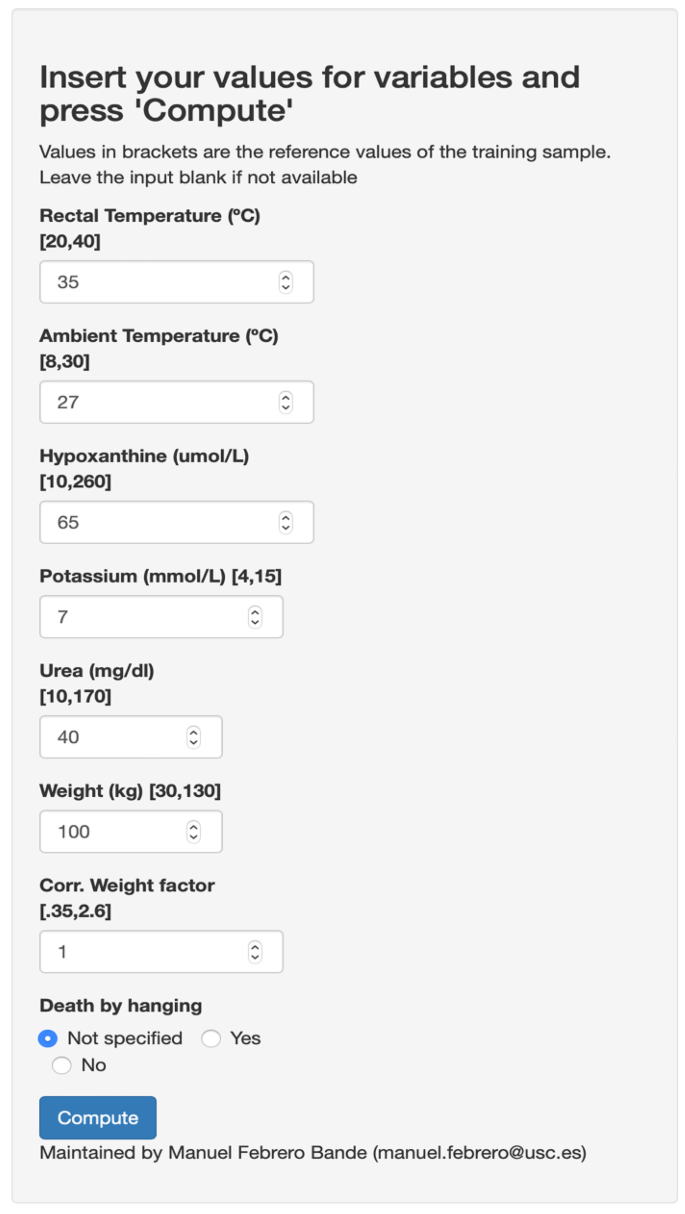The width and height of the screenshot is (685, 1214).
Task: Select 'Not specified' for Death by hanging
Action: [x=48, y=1038]
